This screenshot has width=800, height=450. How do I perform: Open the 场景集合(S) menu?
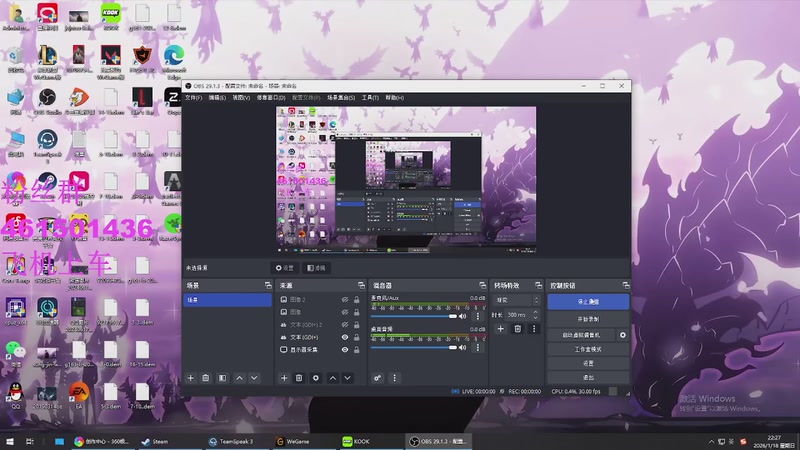coord(341,97)
